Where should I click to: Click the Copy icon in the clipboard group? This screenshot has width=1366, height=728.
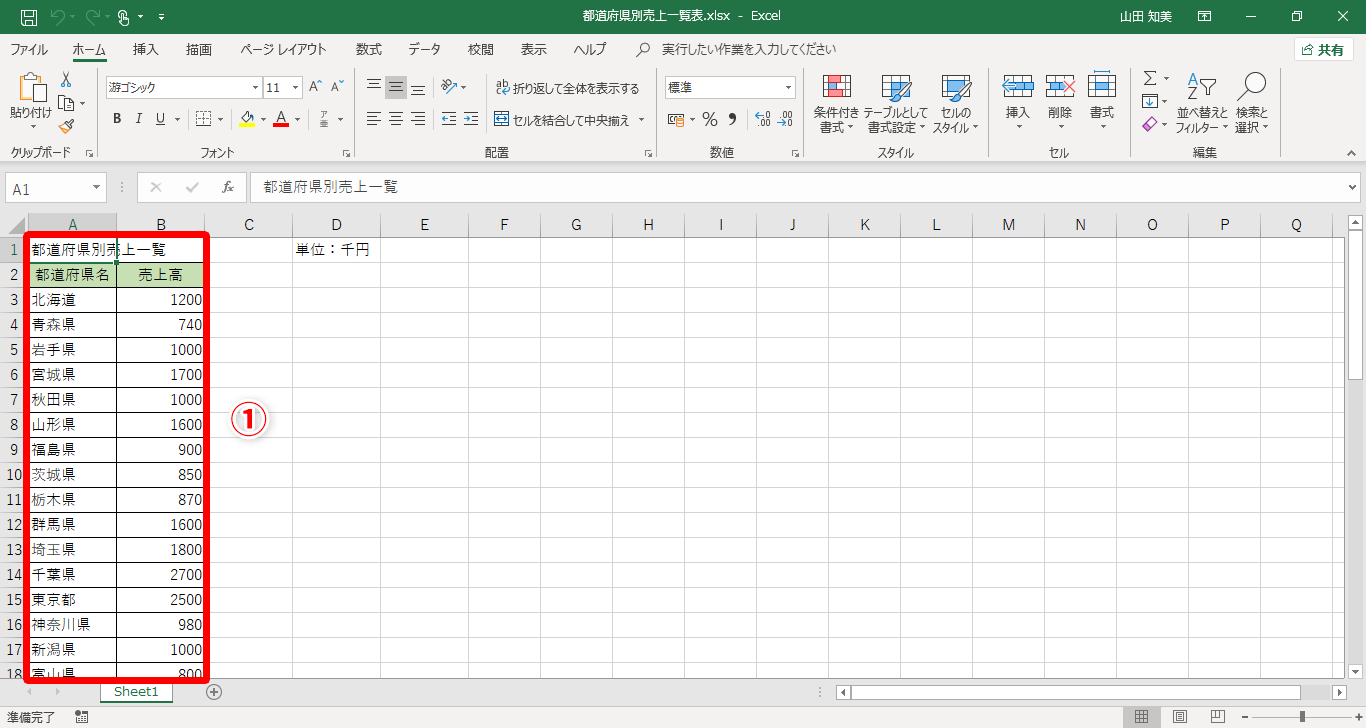pos(66,103)
